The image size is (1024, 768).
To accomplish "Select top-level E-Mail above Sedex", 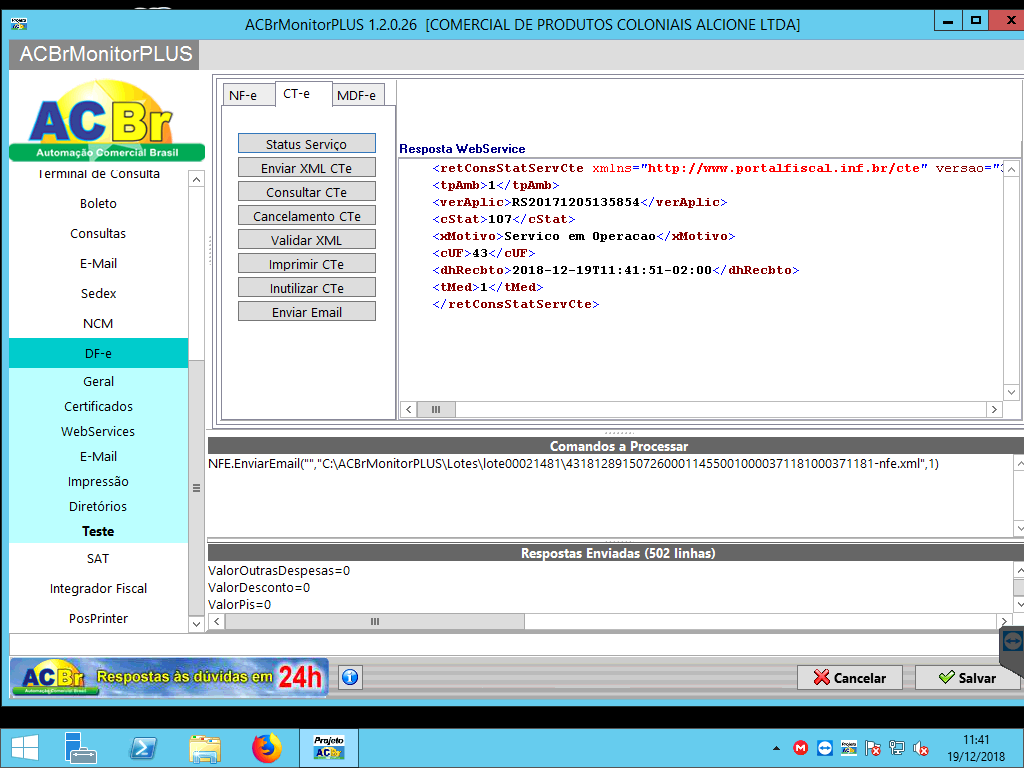I will point(99,263).
